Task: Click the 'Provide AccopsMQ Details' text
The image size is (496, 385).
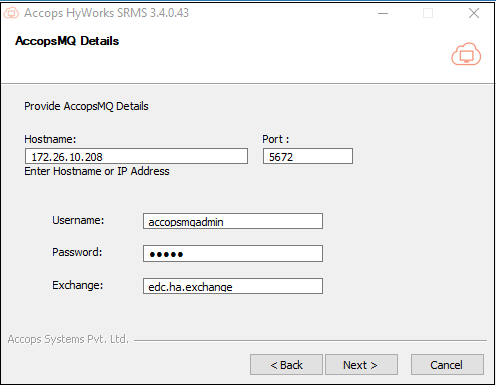Action: click(x=86, y=106)
